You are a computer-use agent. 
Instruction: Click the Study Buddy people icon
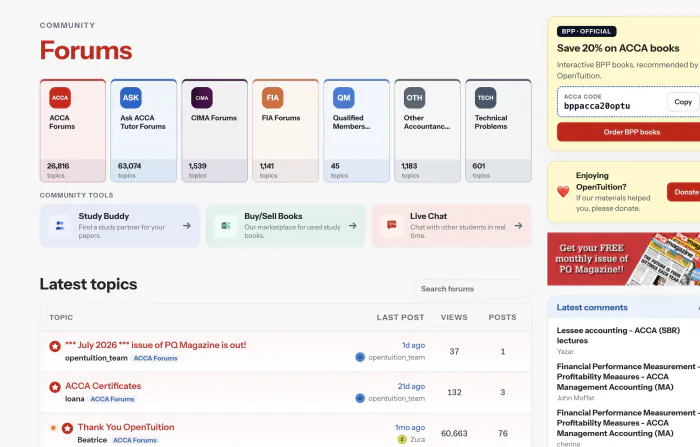coord(60,226)
